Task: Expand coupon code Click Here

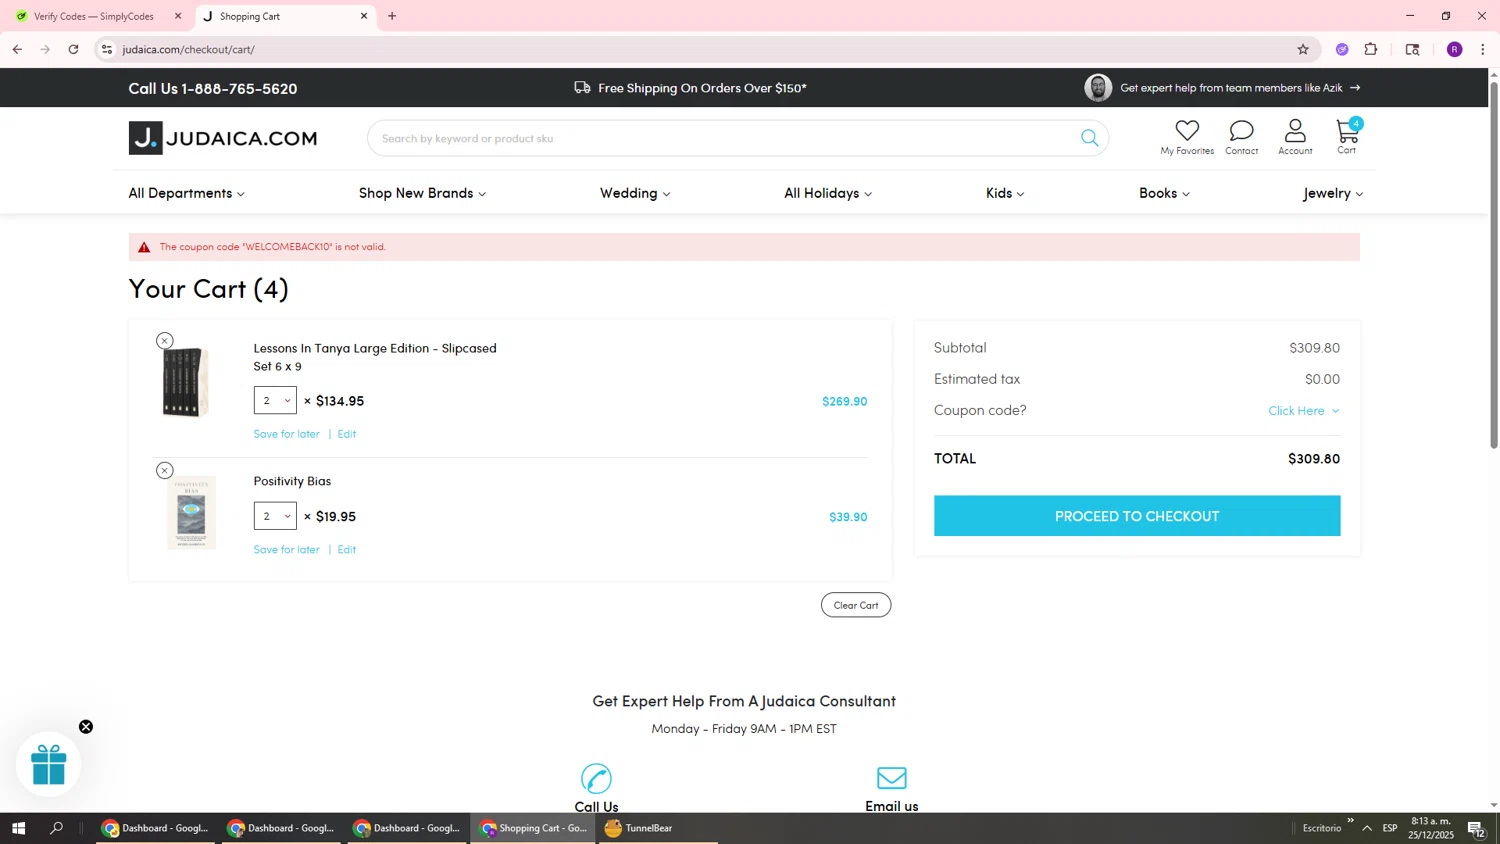Action: 1303,411
